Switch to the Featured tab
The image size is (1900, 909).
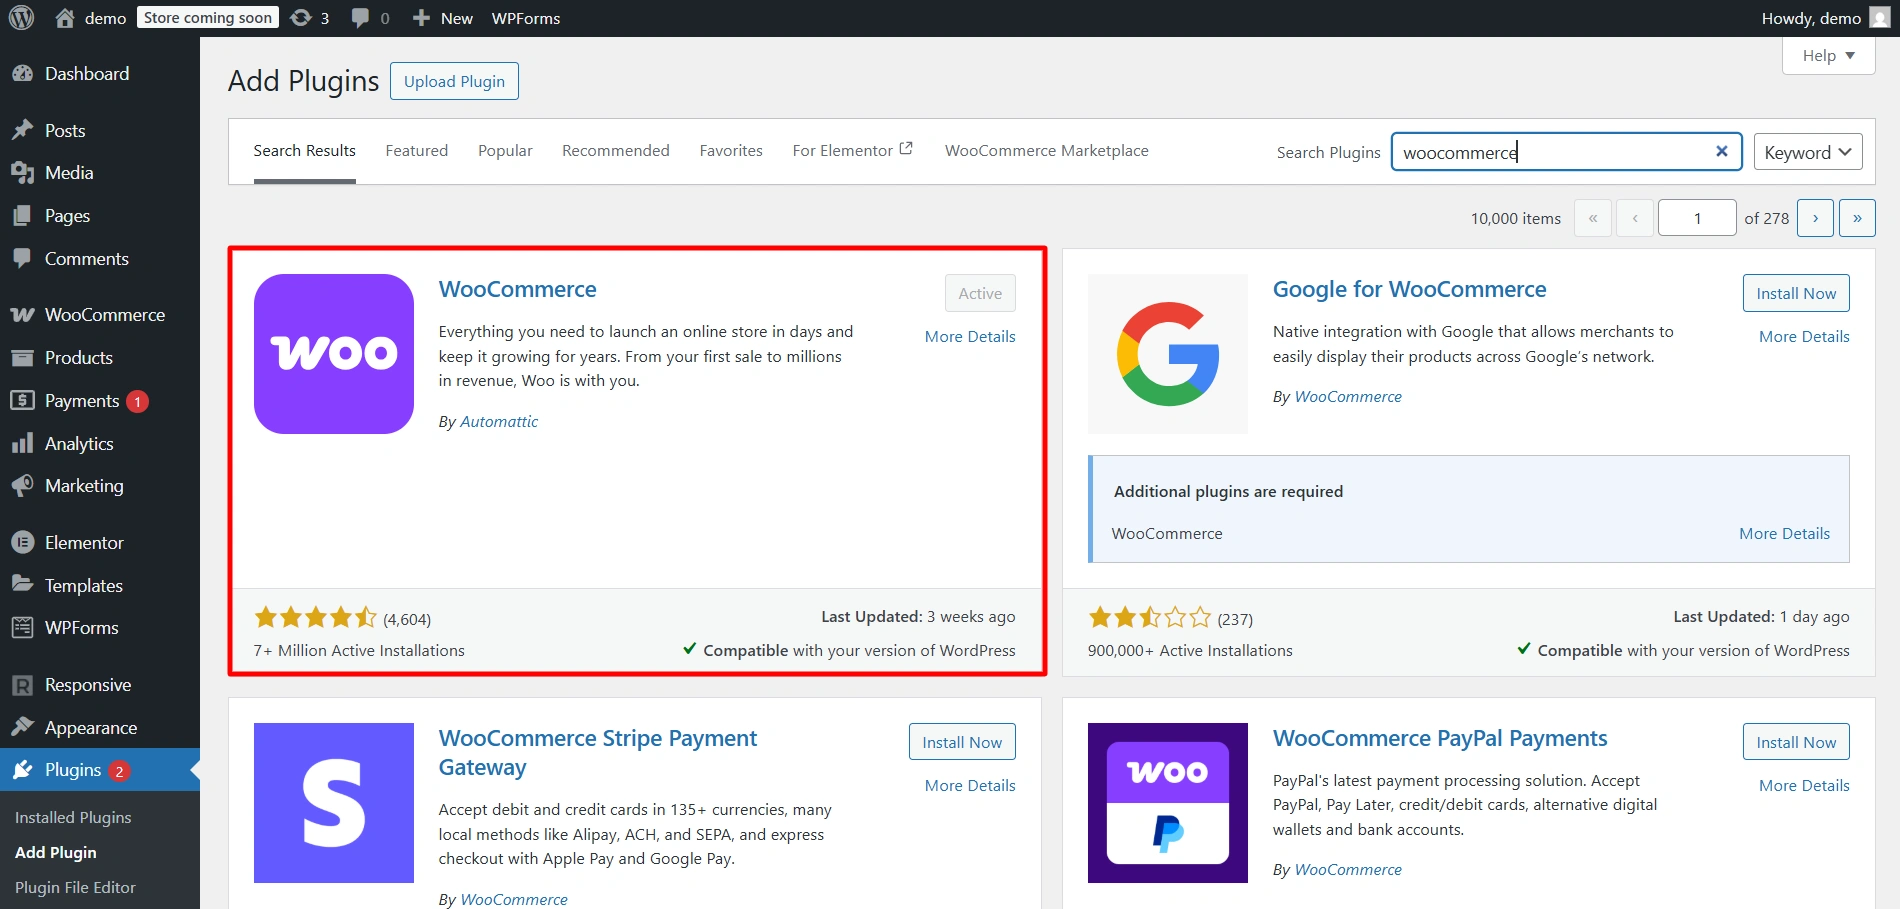417,151
